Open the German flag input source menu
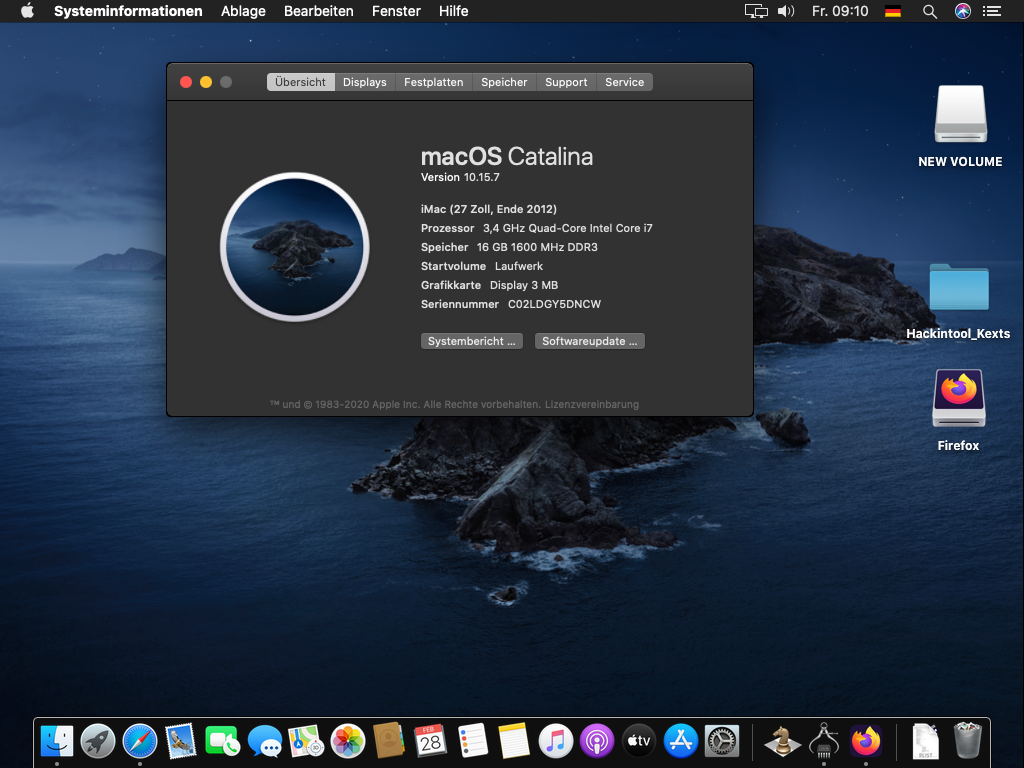The image size is (1024, 768). (893, 11)
